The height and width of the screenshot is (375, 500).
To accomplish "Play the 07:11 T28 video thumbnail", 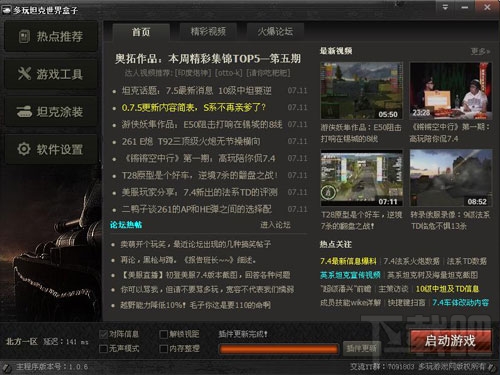I will point(362,178).
